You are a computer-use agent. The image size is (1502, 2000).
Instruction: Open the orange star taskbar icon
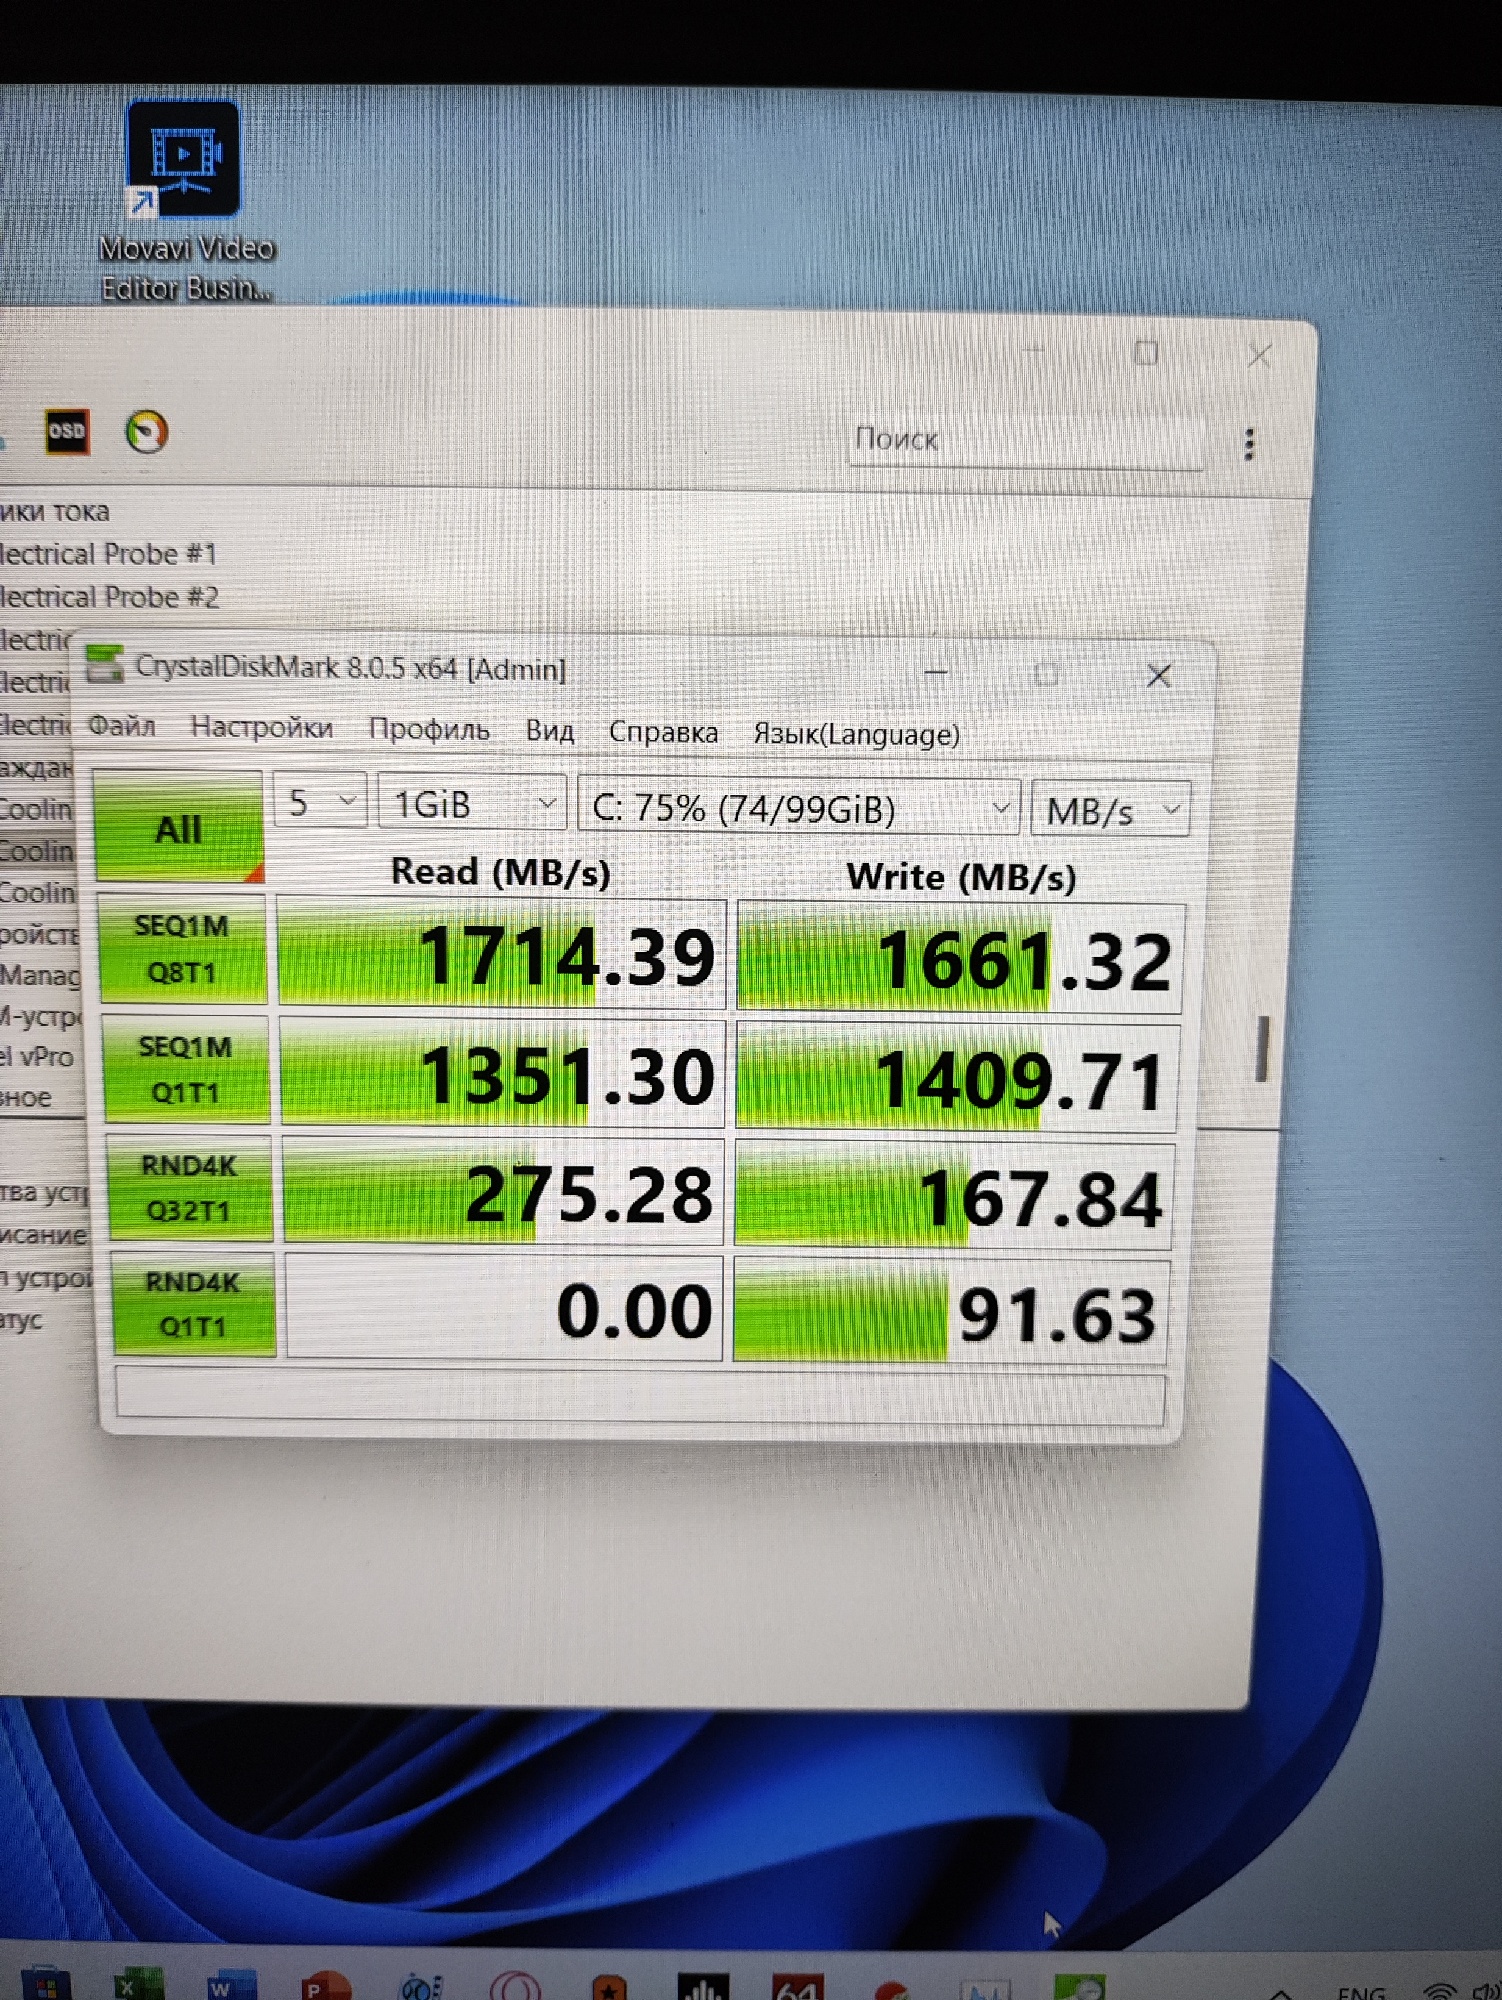609,1988
